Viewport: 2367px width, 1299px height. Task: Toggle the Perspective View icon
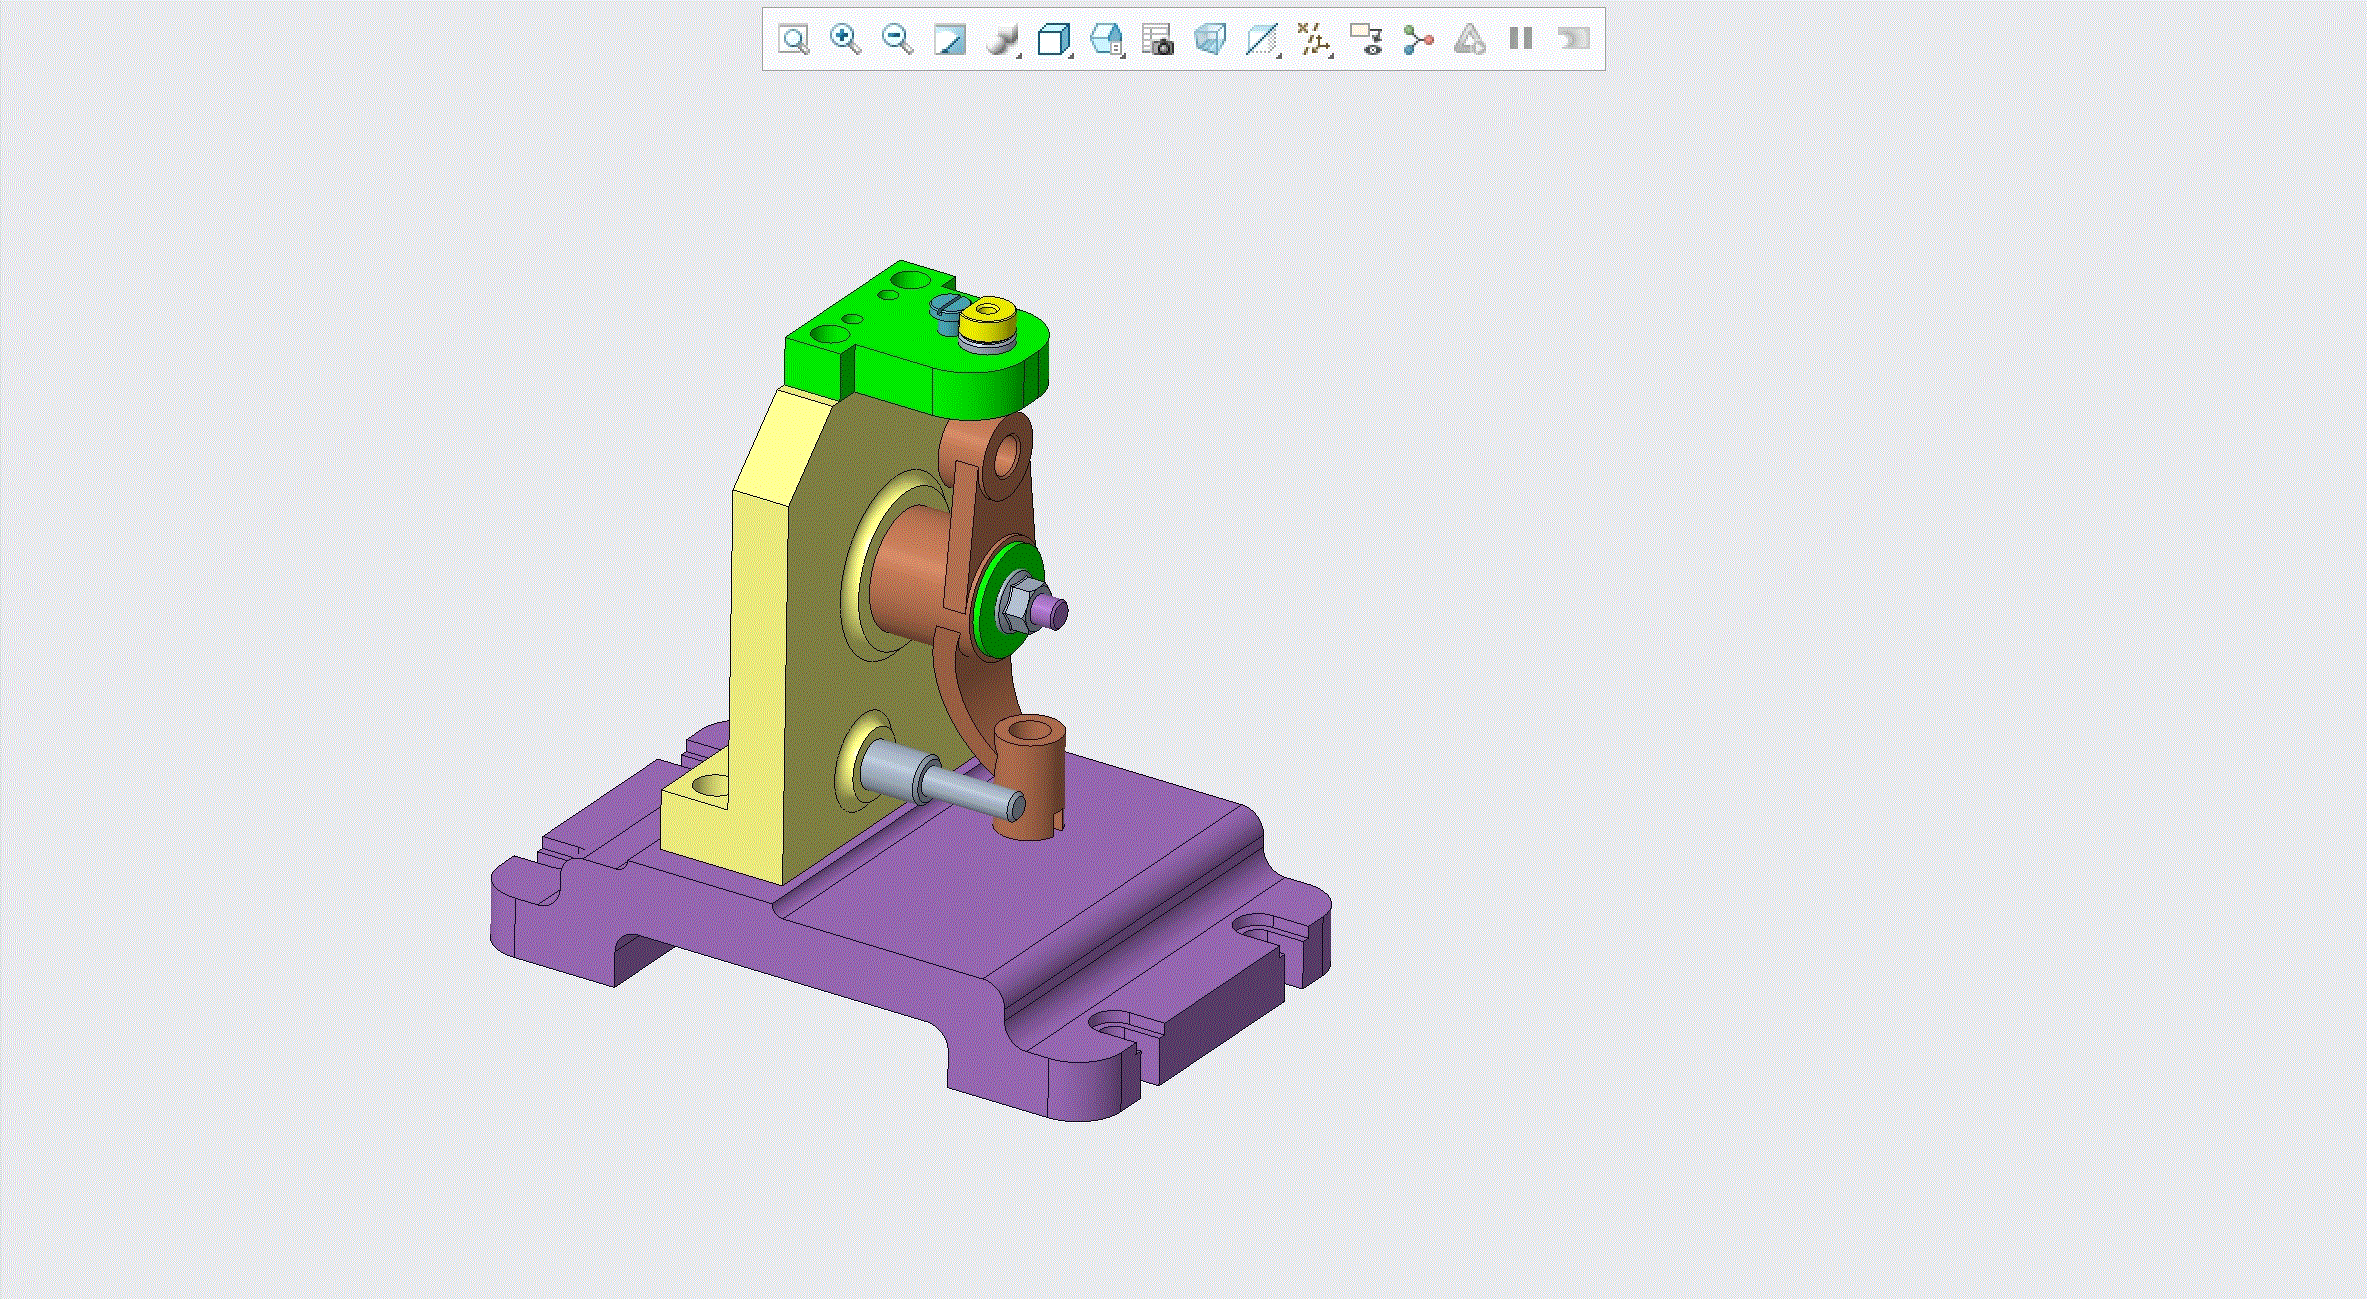pyautogui.click(x=1209, y=40)
